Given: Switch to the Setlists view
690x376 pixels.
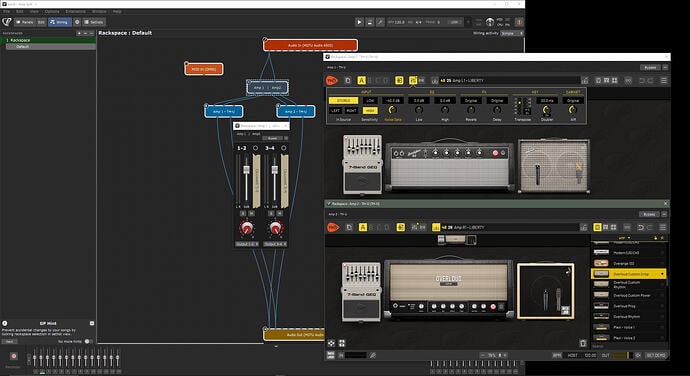Looking at the screenshot, I should 94,22.
